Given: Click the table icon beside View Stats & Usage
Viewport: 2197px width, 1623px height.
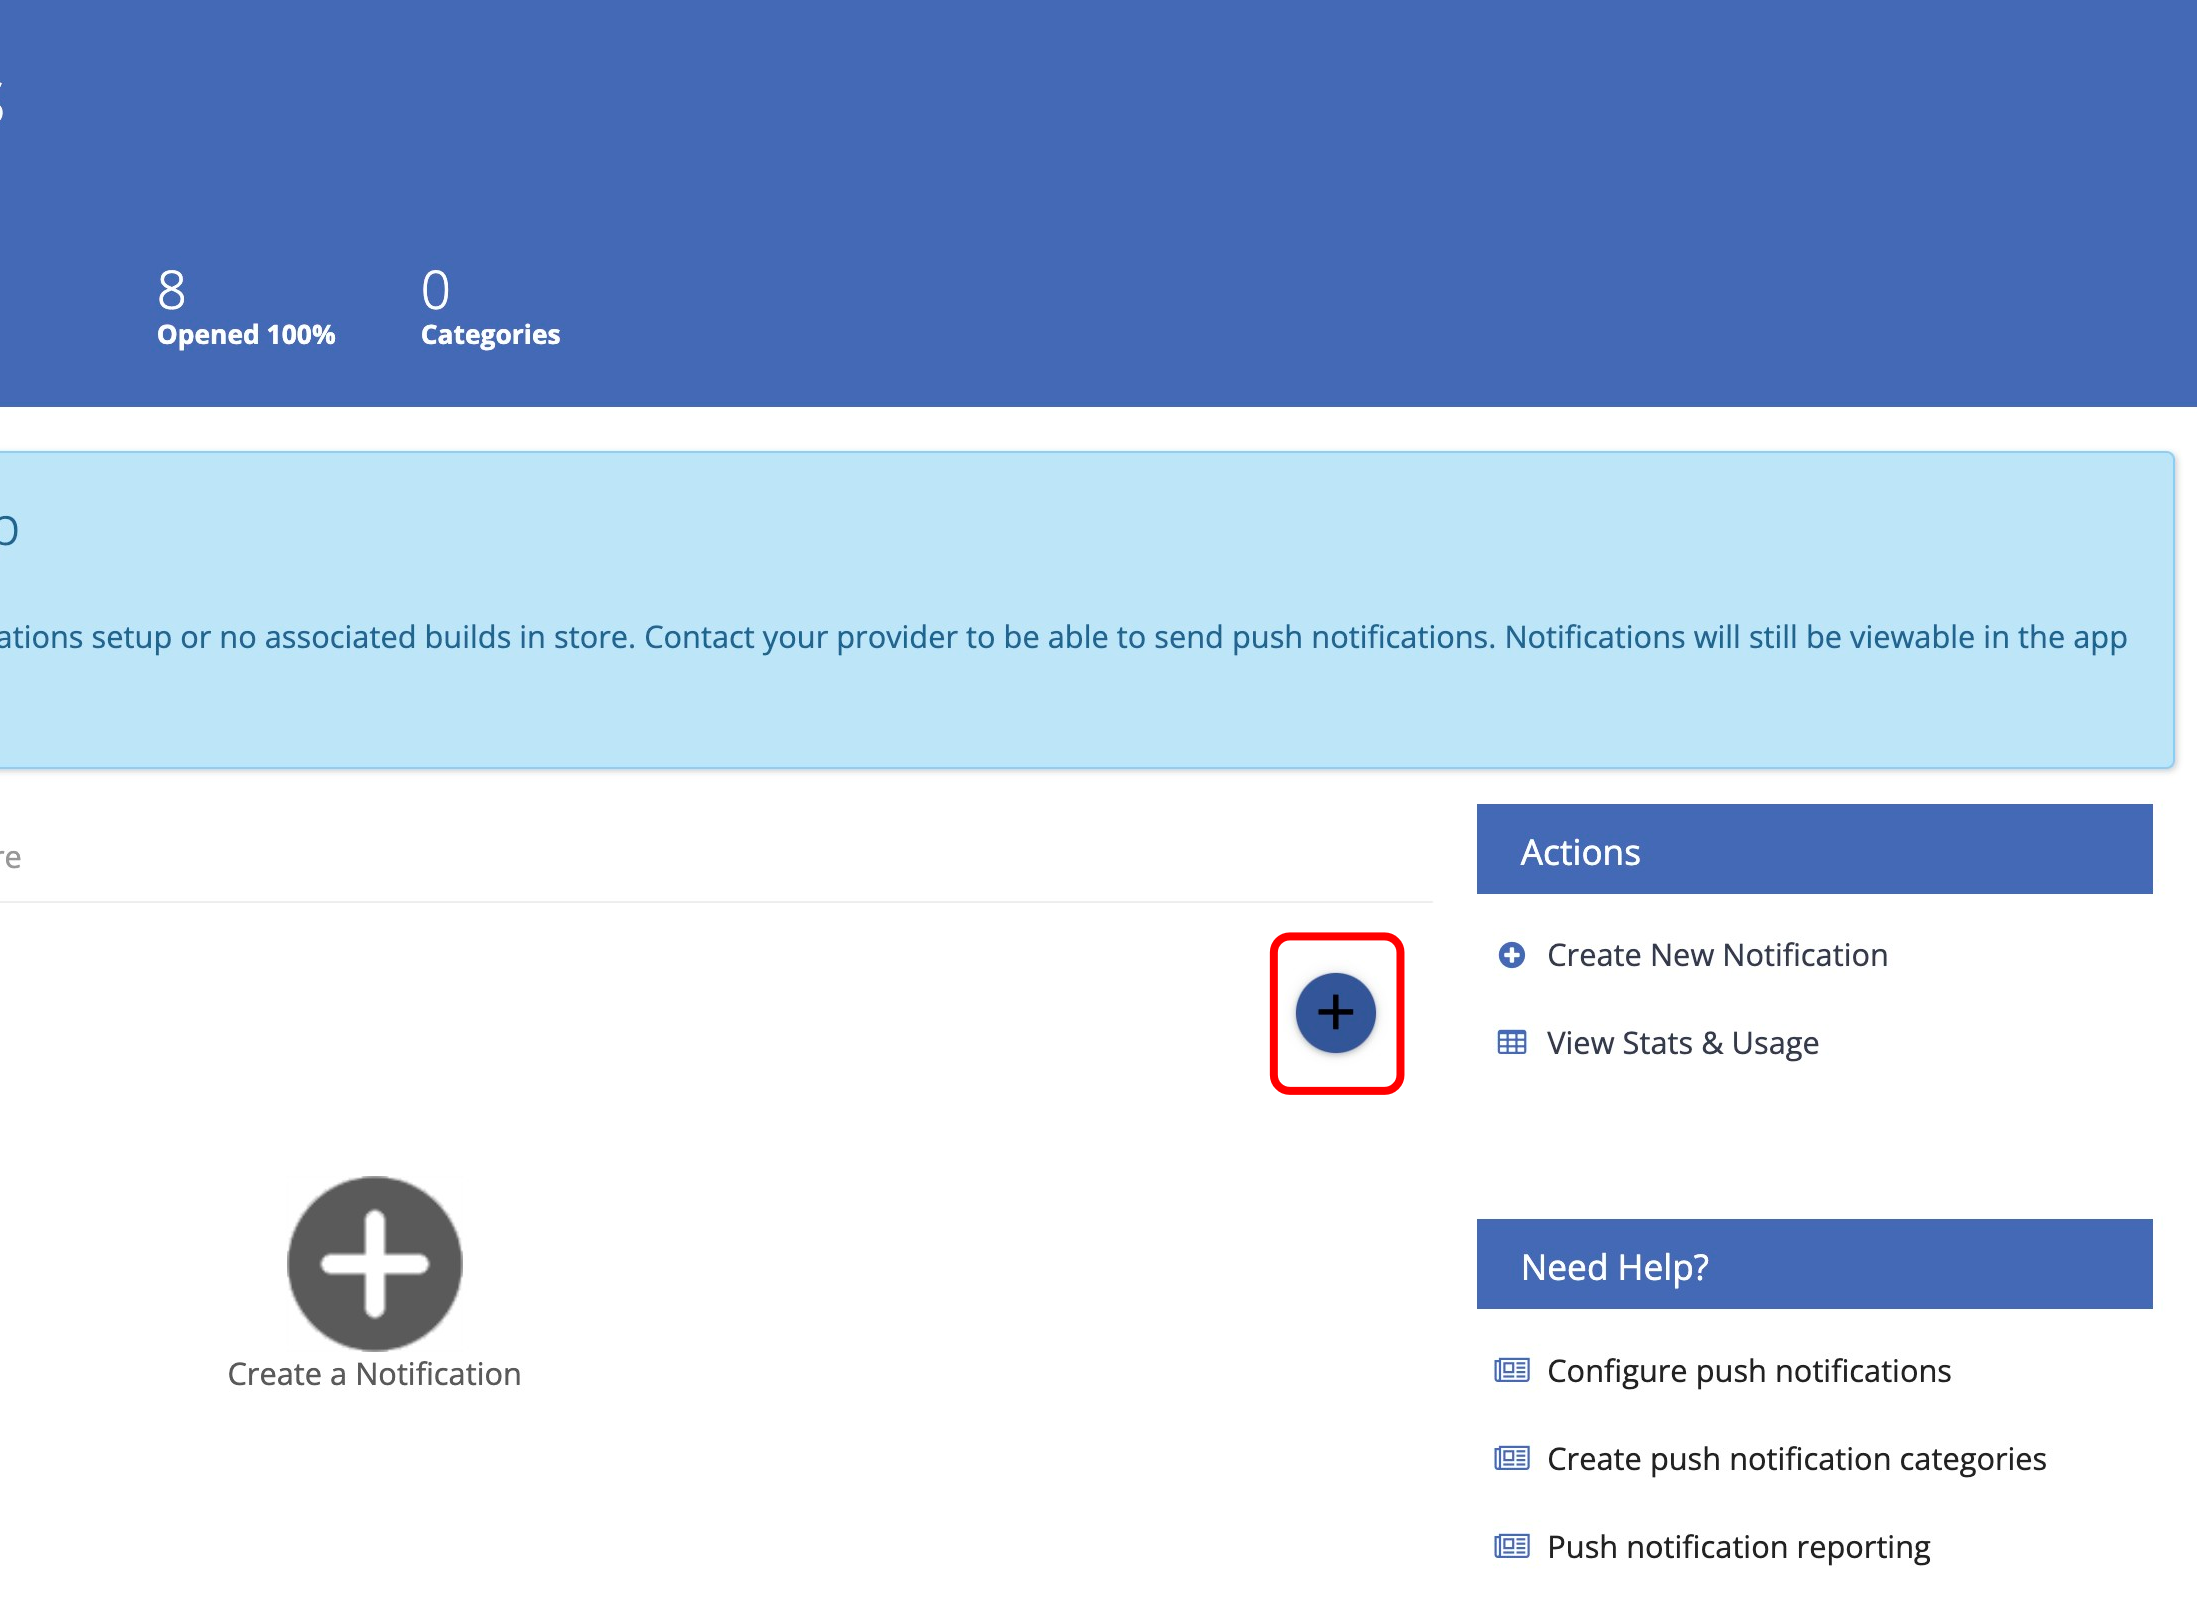Looking at the screenshot, I should [1512, 1043].
